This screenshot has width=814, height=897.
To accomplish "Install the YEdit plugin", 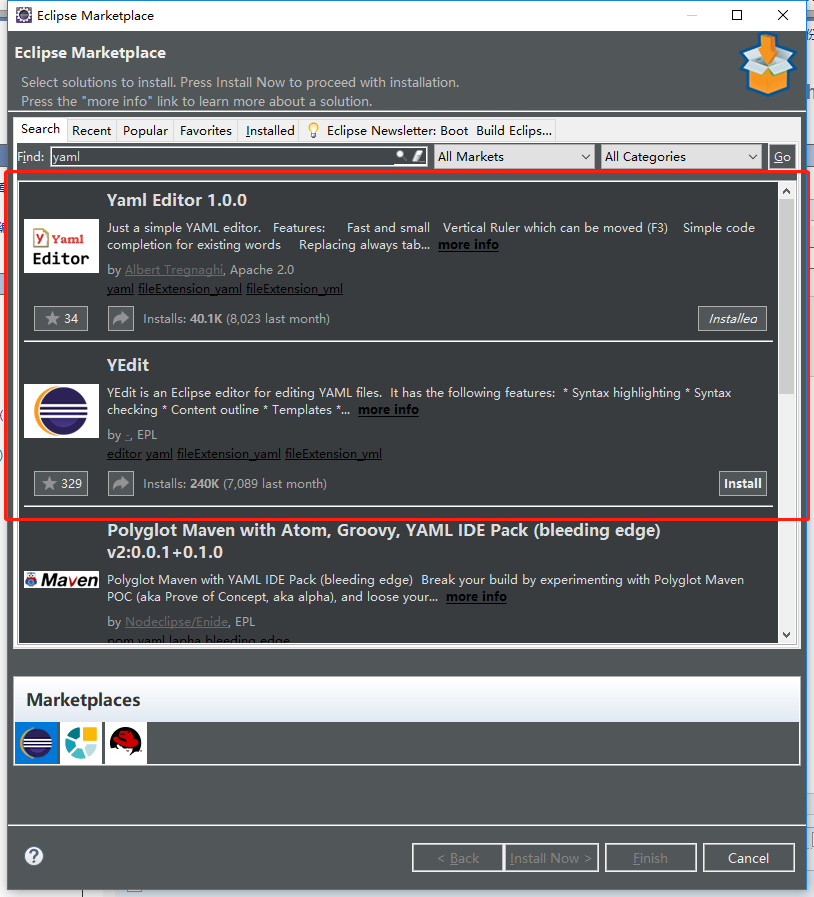I will tap(742, 483).
